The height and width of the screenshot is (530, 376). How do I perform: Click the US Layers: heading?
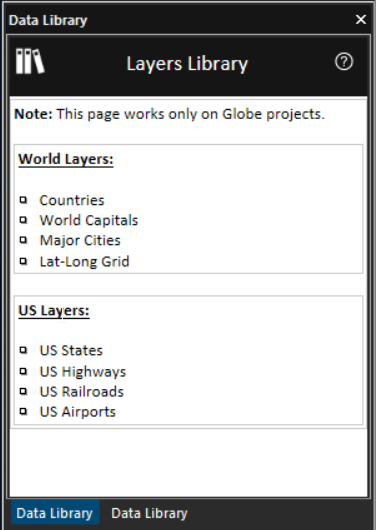click(x=54, y=311)
